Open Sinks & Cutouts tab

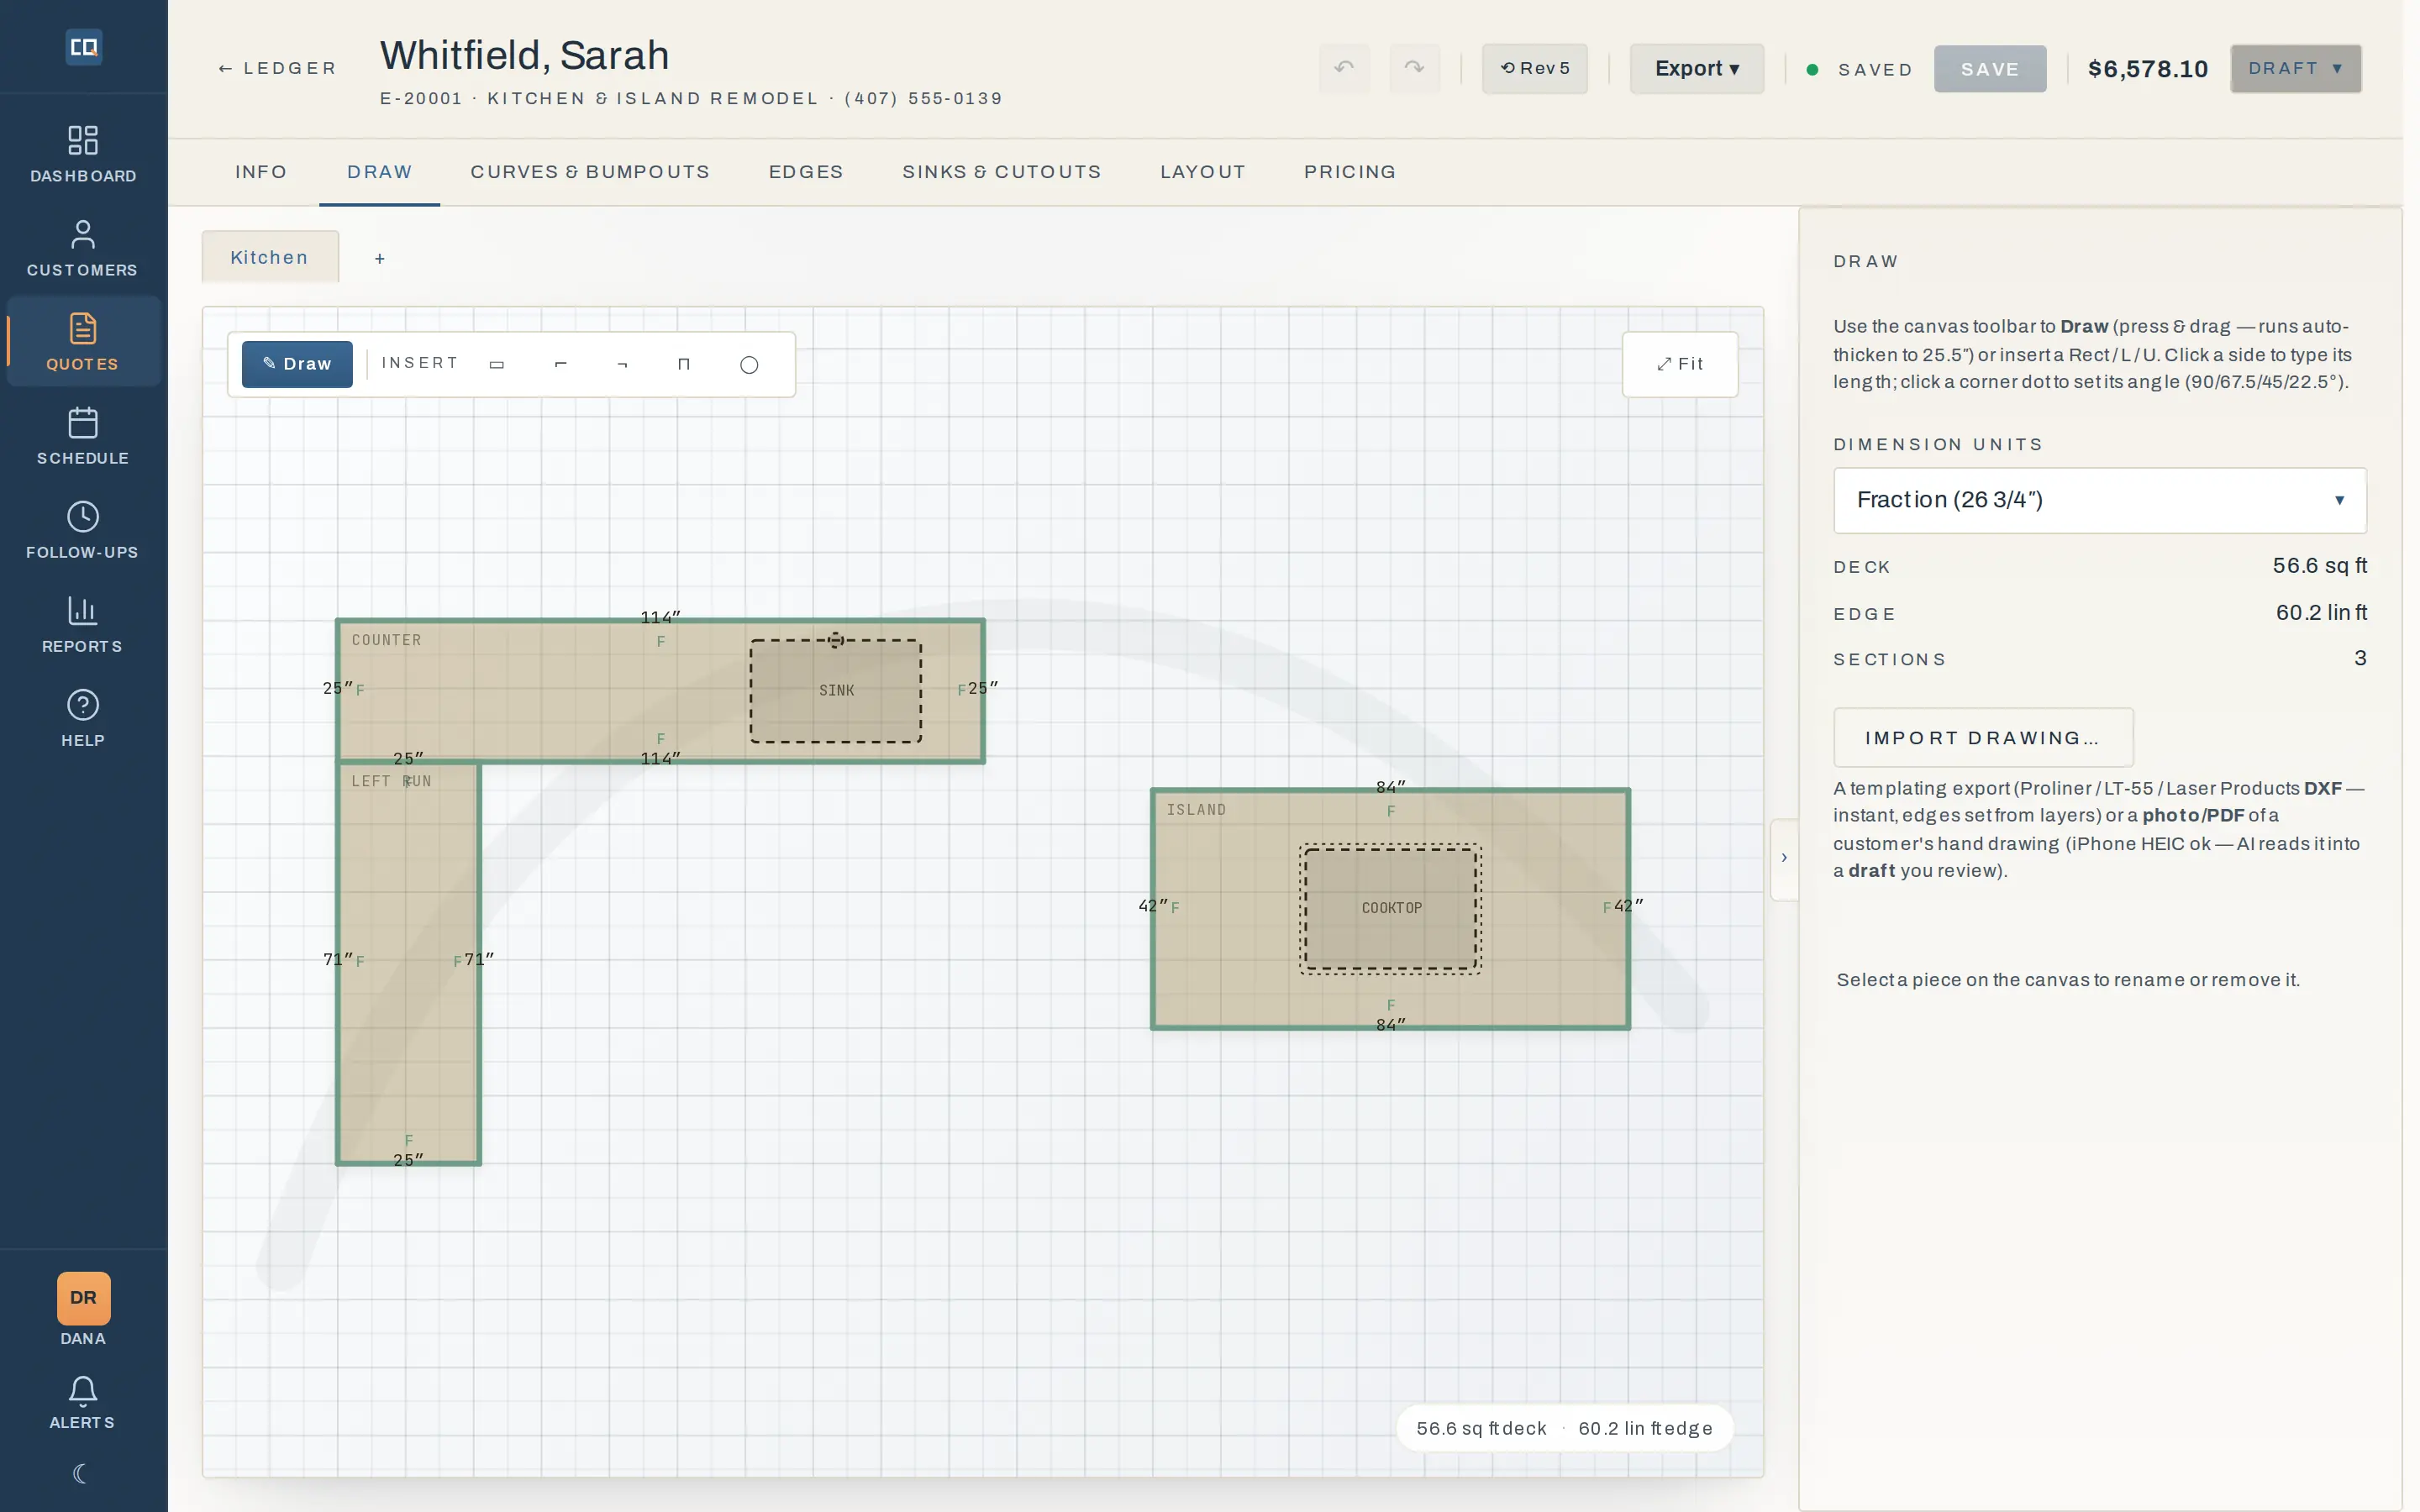pyautogui.click(x=1002, y=172)
